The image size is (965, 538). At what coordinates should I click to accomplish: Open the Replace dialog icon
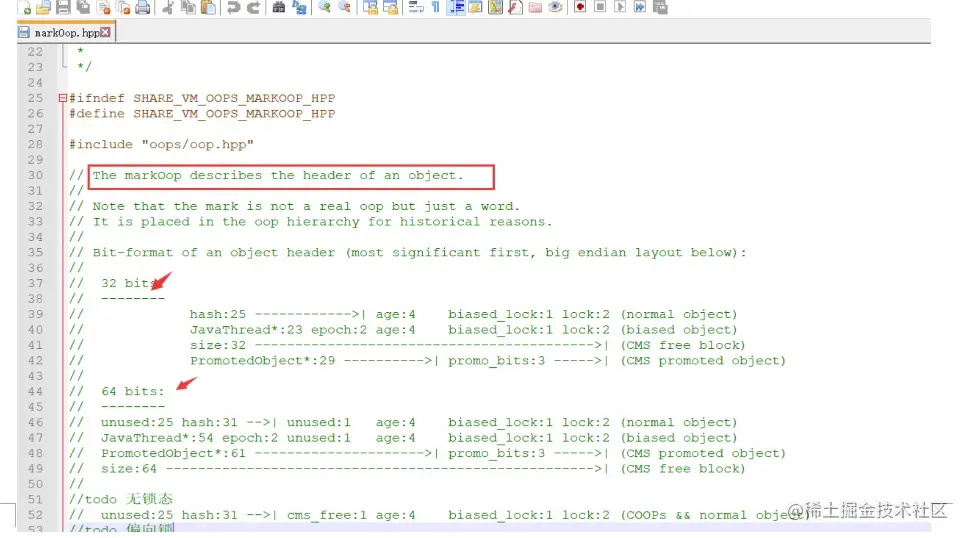298,7
